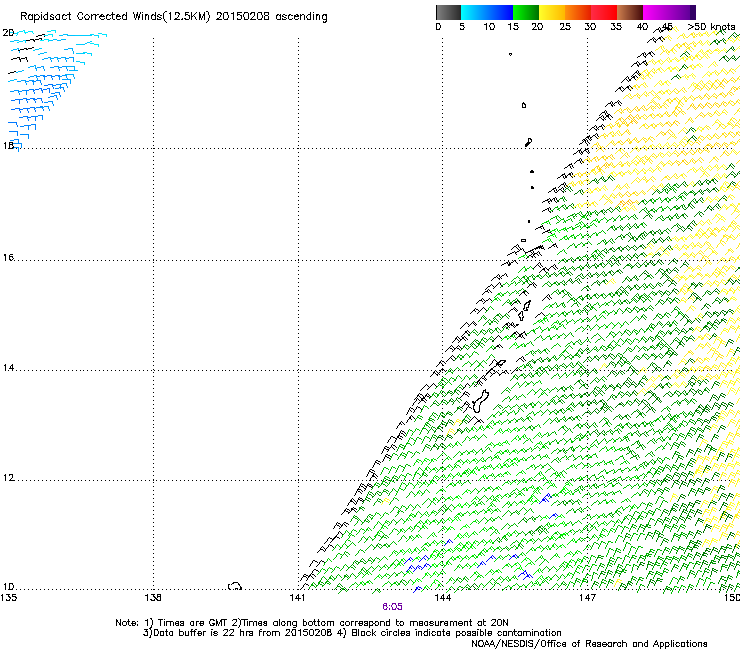Click the gray 0-5 knots color band
The image size is (740, 650).
[x=448, y=12]
